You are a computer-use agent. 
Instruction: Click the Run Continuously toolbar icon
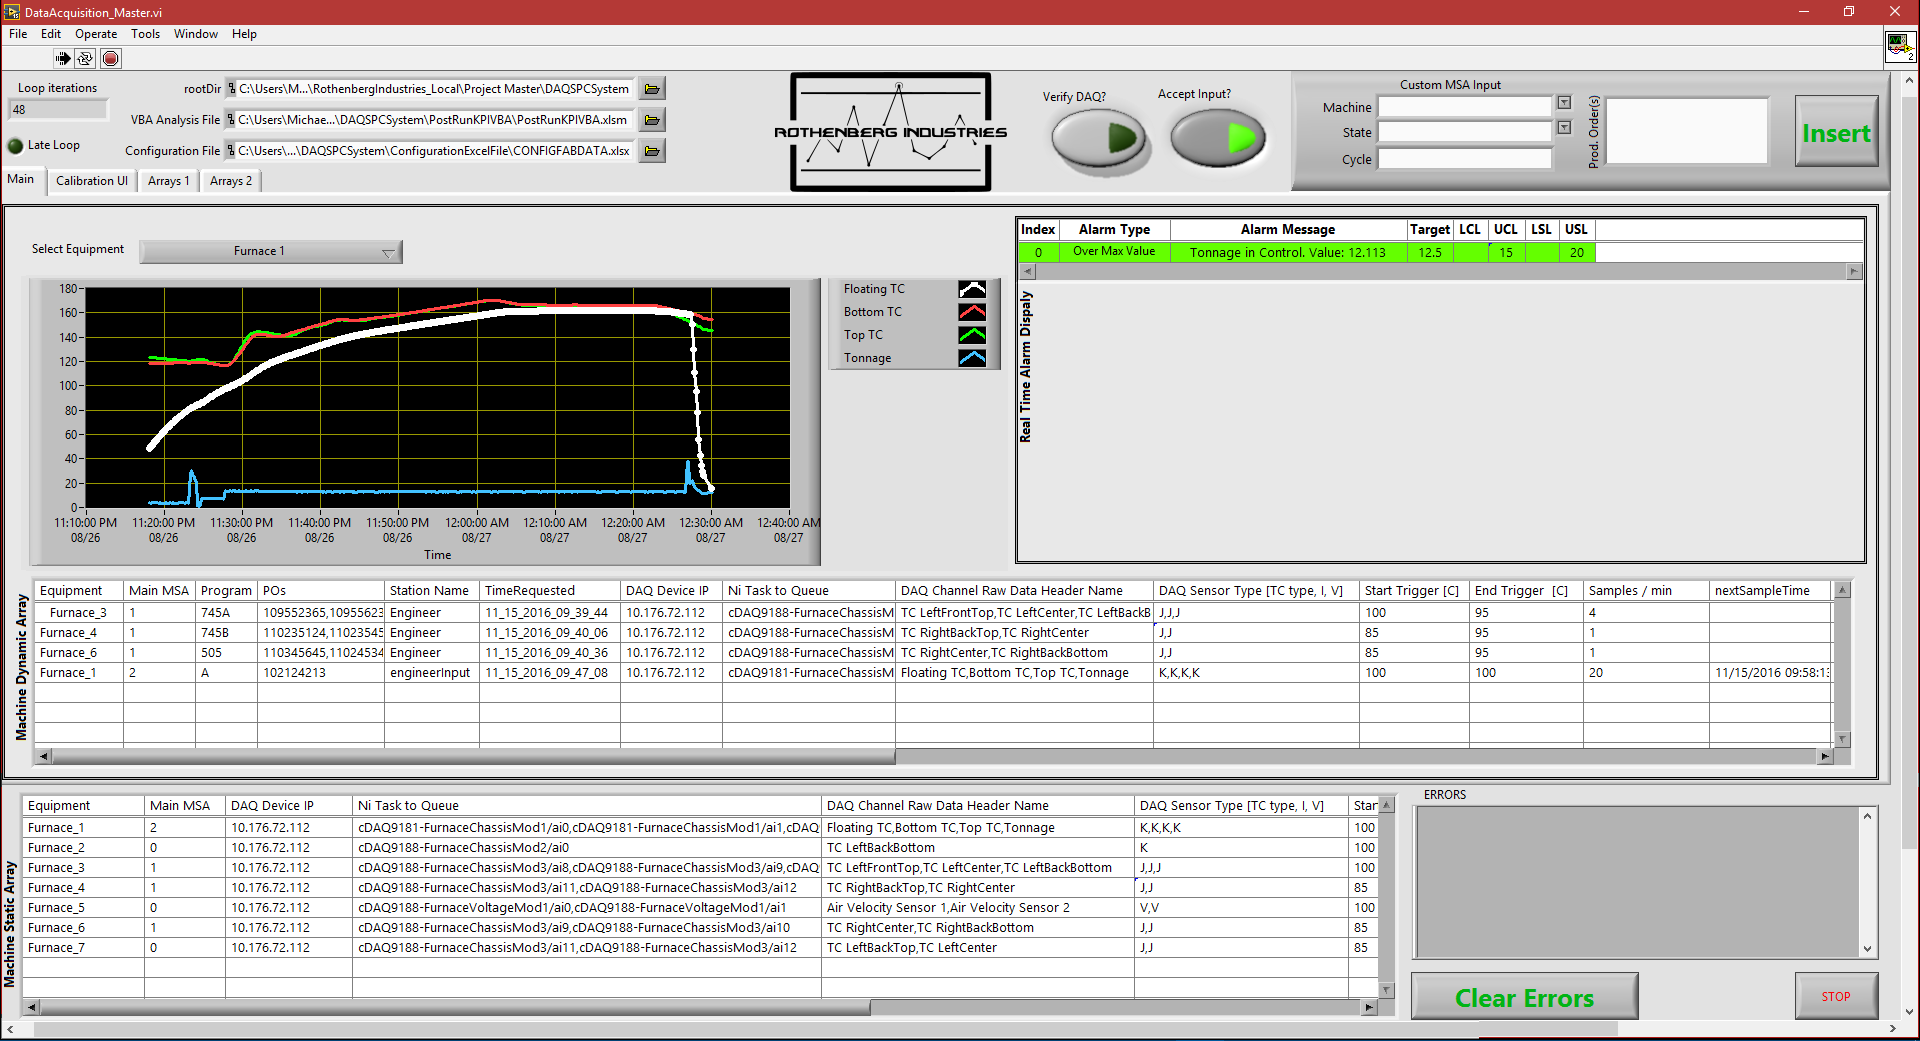(85, 58)
